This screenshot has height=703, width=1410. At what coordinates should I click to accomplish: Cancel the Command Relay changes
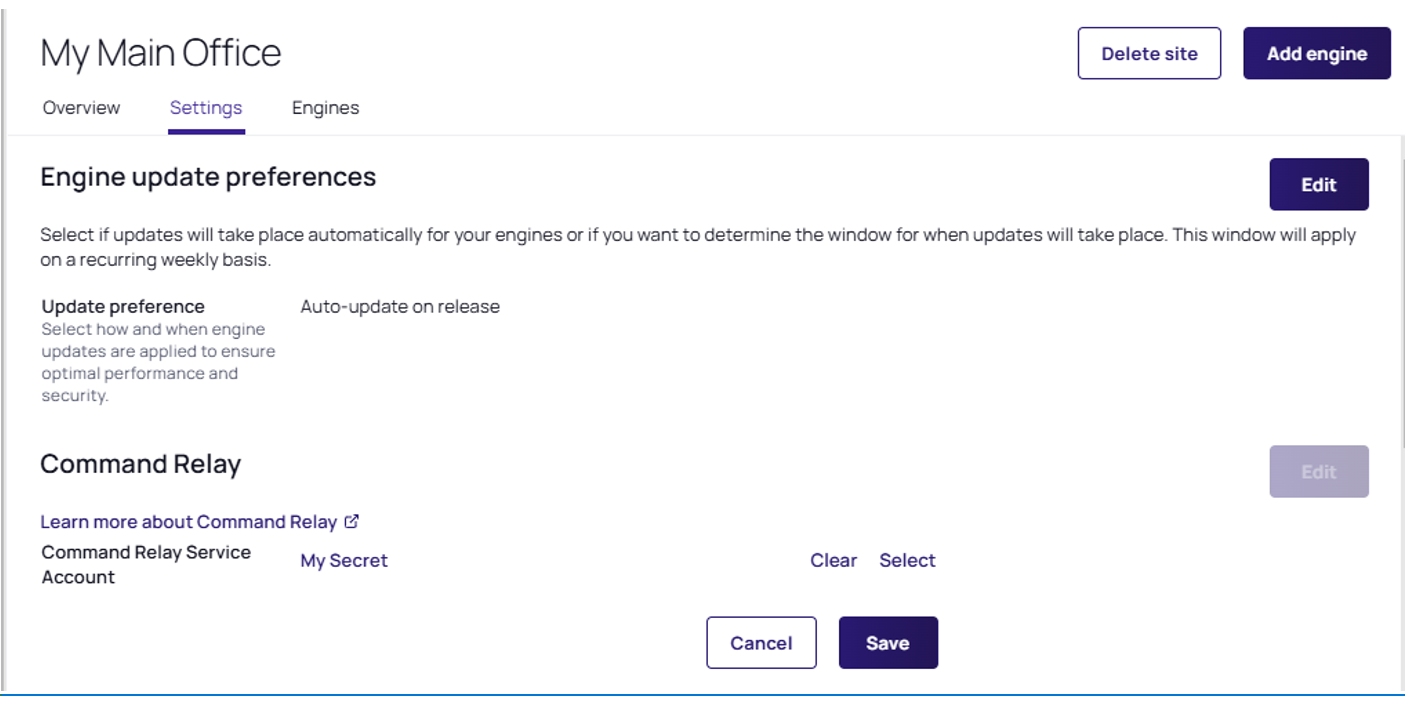tap(761, 643)
